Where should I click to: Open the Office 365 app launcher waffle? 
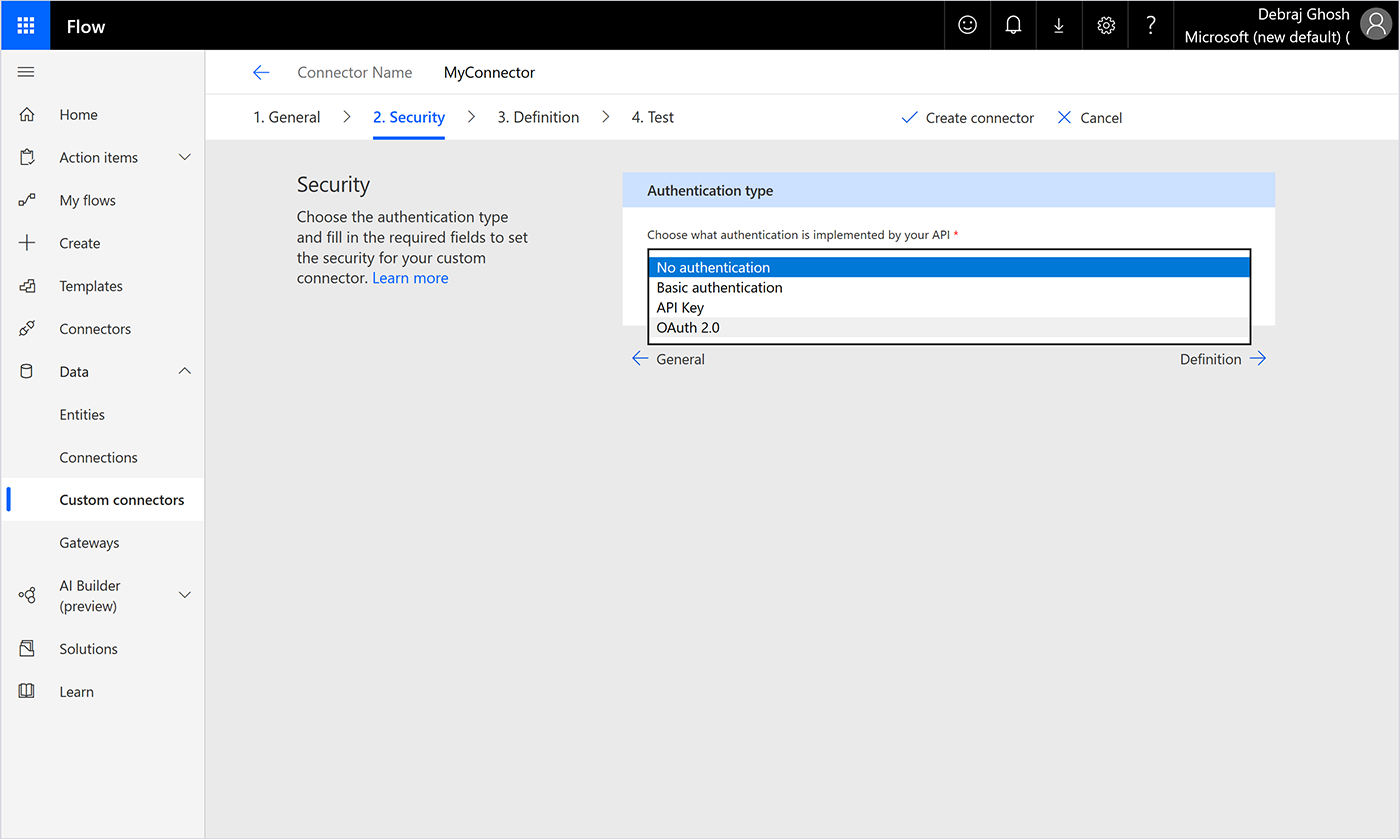(24, 24)
